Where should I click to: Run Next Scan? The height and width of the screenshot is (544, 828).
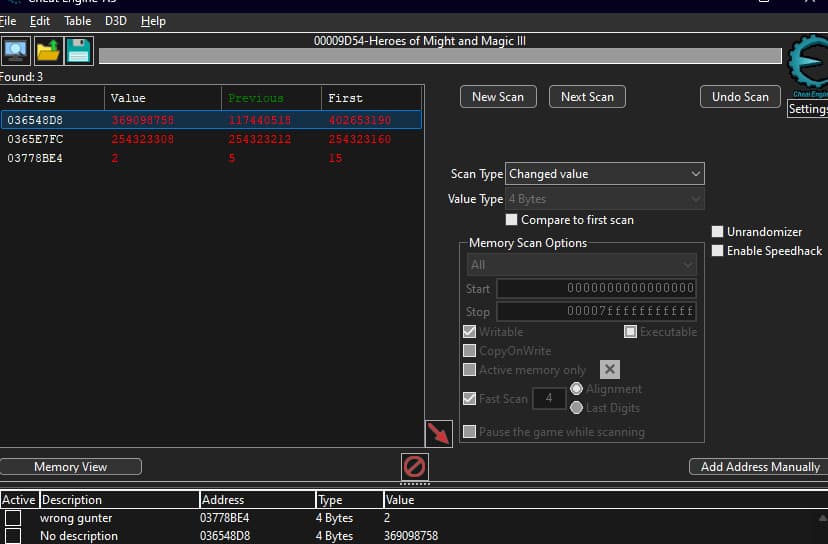(587, 97)
